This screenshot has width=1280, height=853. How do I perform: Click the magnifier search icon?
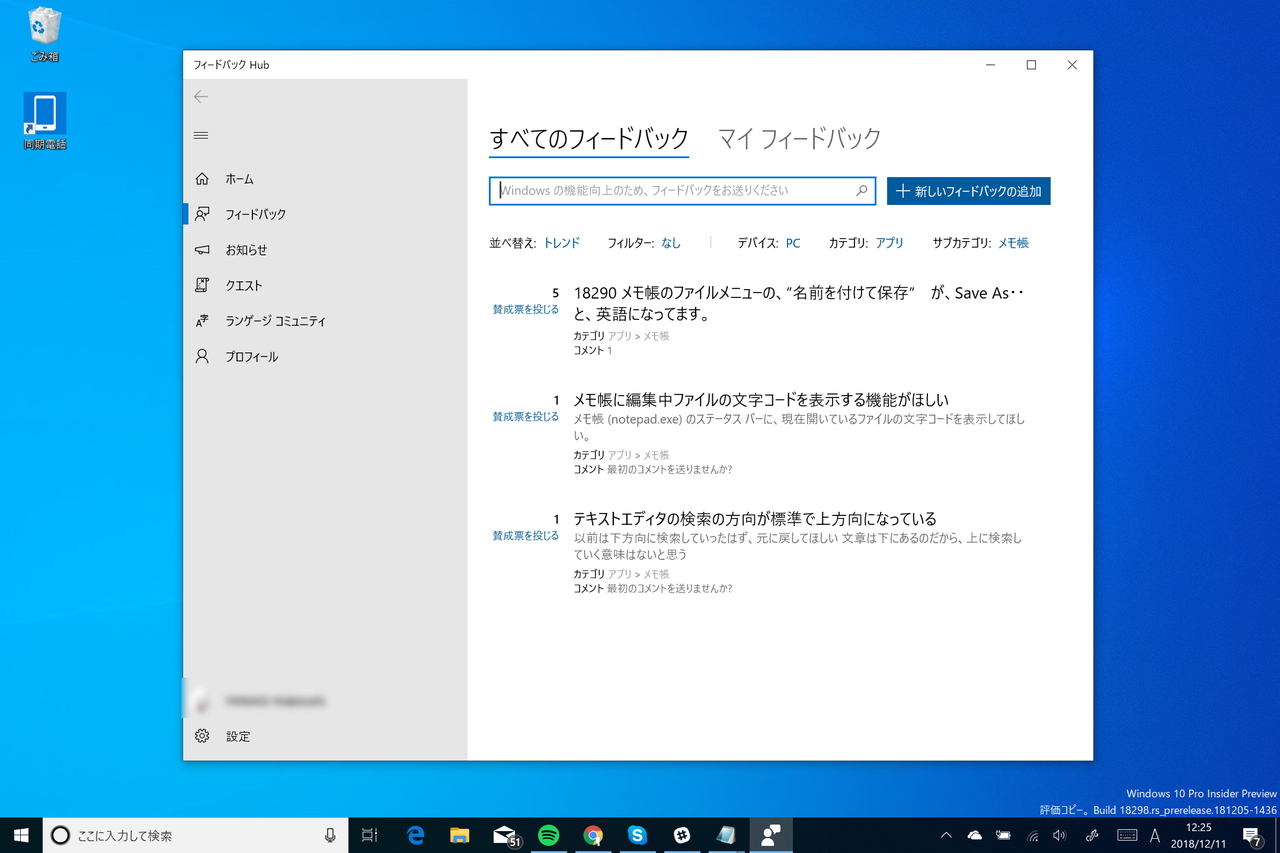(862, 191)
